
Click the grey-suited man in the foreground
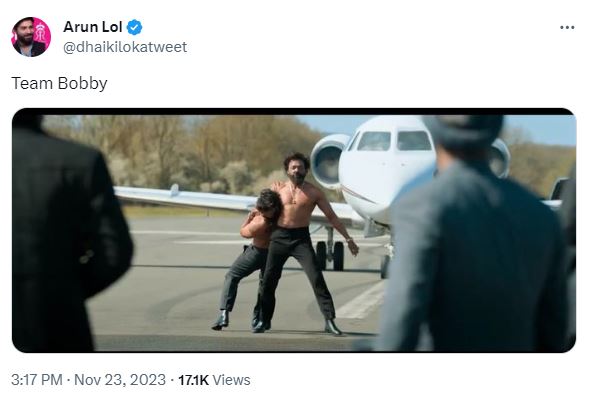pos(478,234)
